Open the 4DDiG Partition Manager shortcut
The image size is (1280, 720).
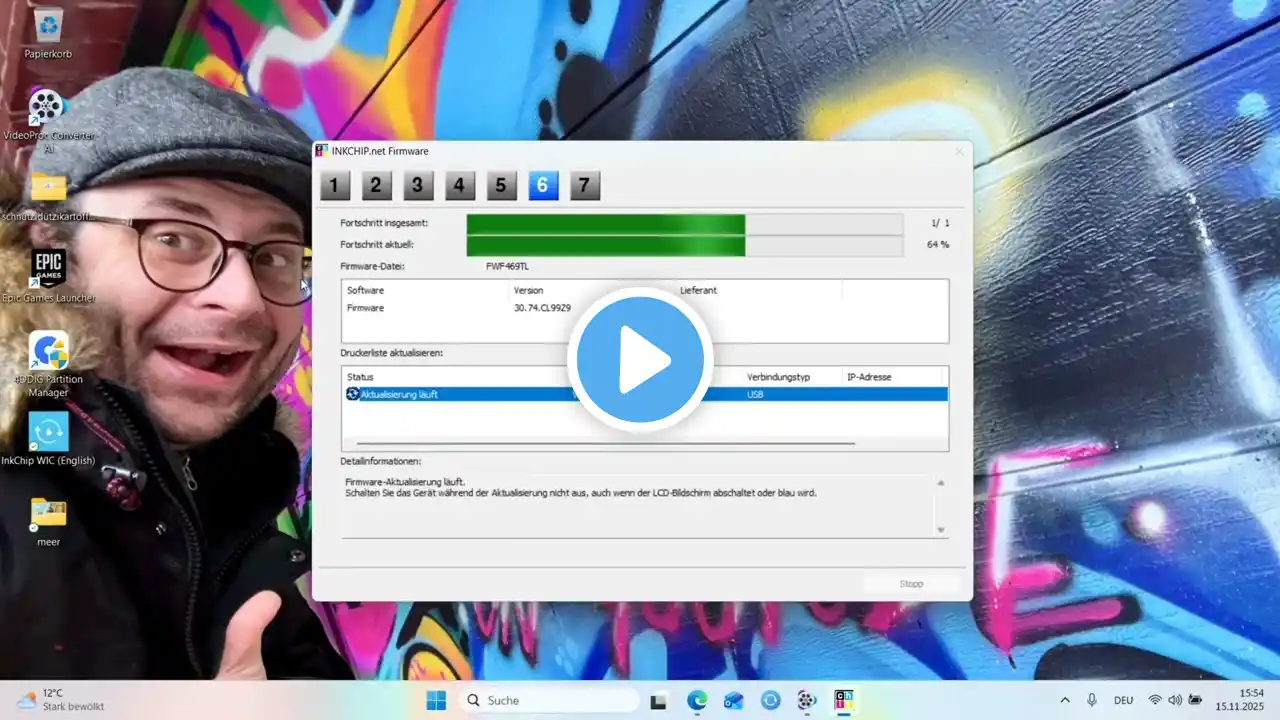click(x=48, y=350)
